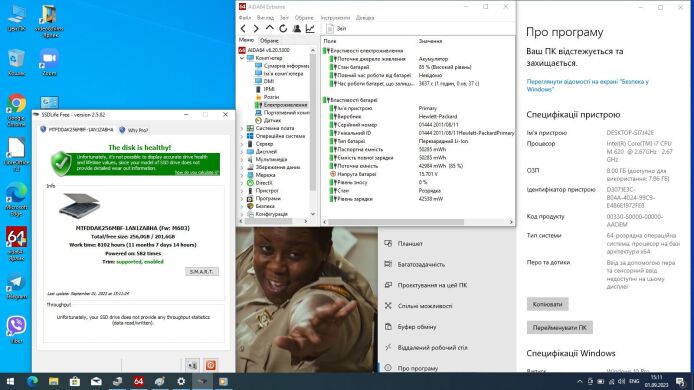Open Microsoft Edge desktop shortcut
This screenshot has height=390, width=694.
click(x=16, y=200)
